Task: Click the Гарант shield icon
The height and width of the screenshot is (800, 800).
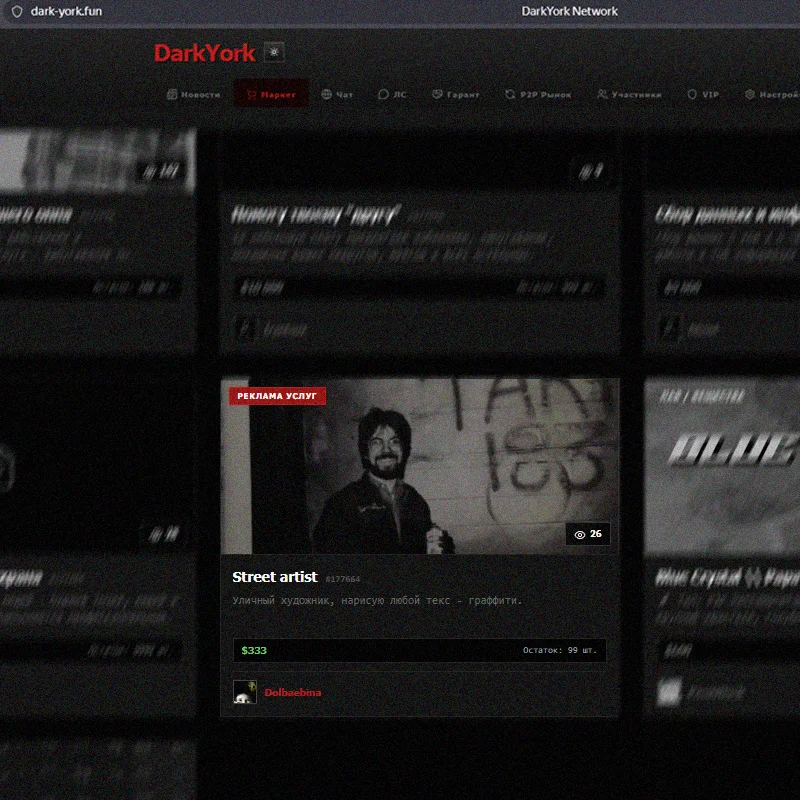Action: pos(437,95)
